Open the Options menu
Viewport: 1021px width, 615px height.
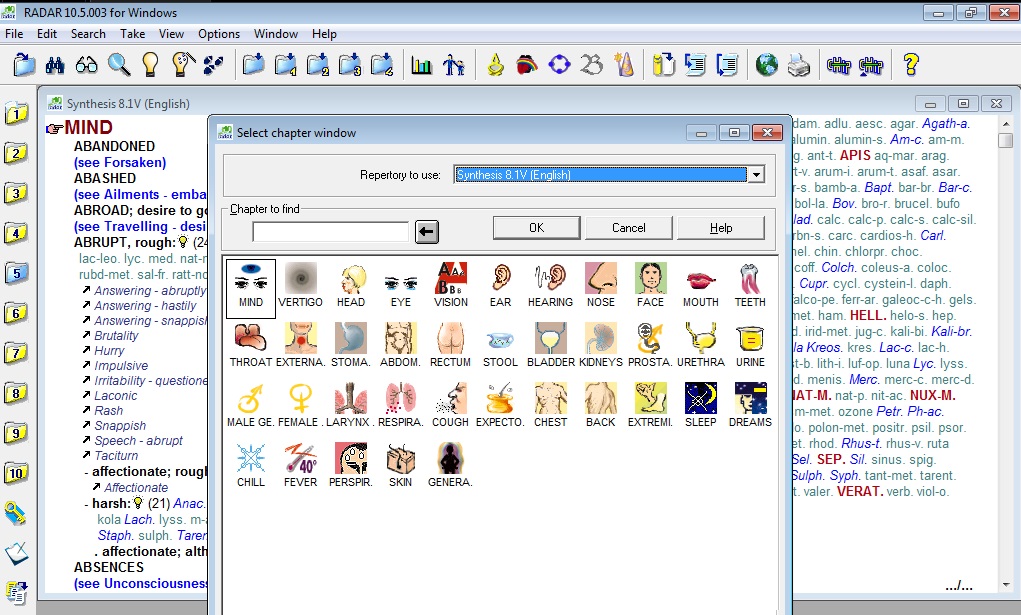219,34
